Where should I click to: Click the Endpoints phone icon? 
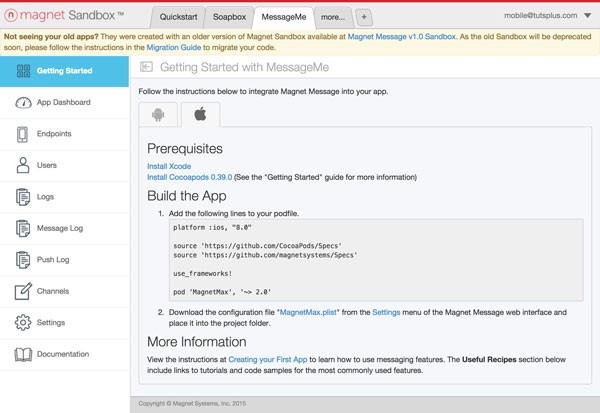(x=22, y=134)
